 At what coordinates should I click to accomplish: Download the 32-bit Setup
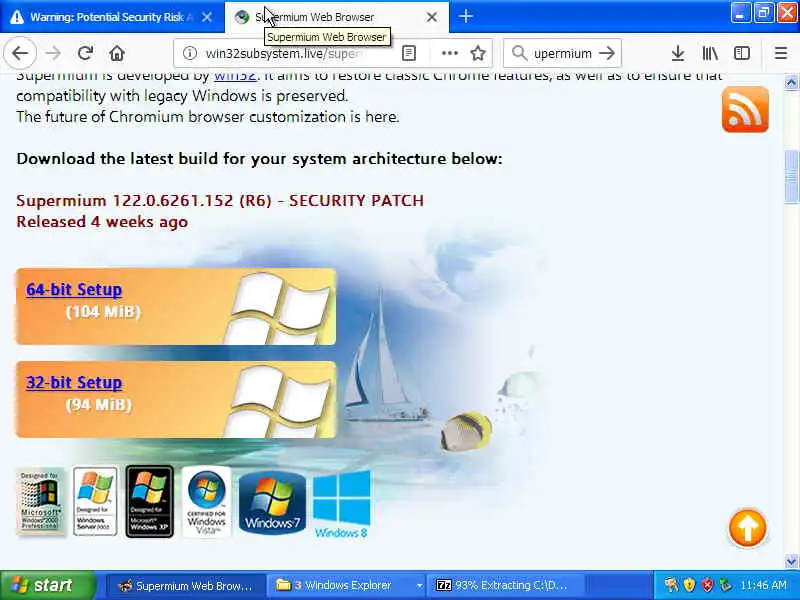click(x=74, y=383)
